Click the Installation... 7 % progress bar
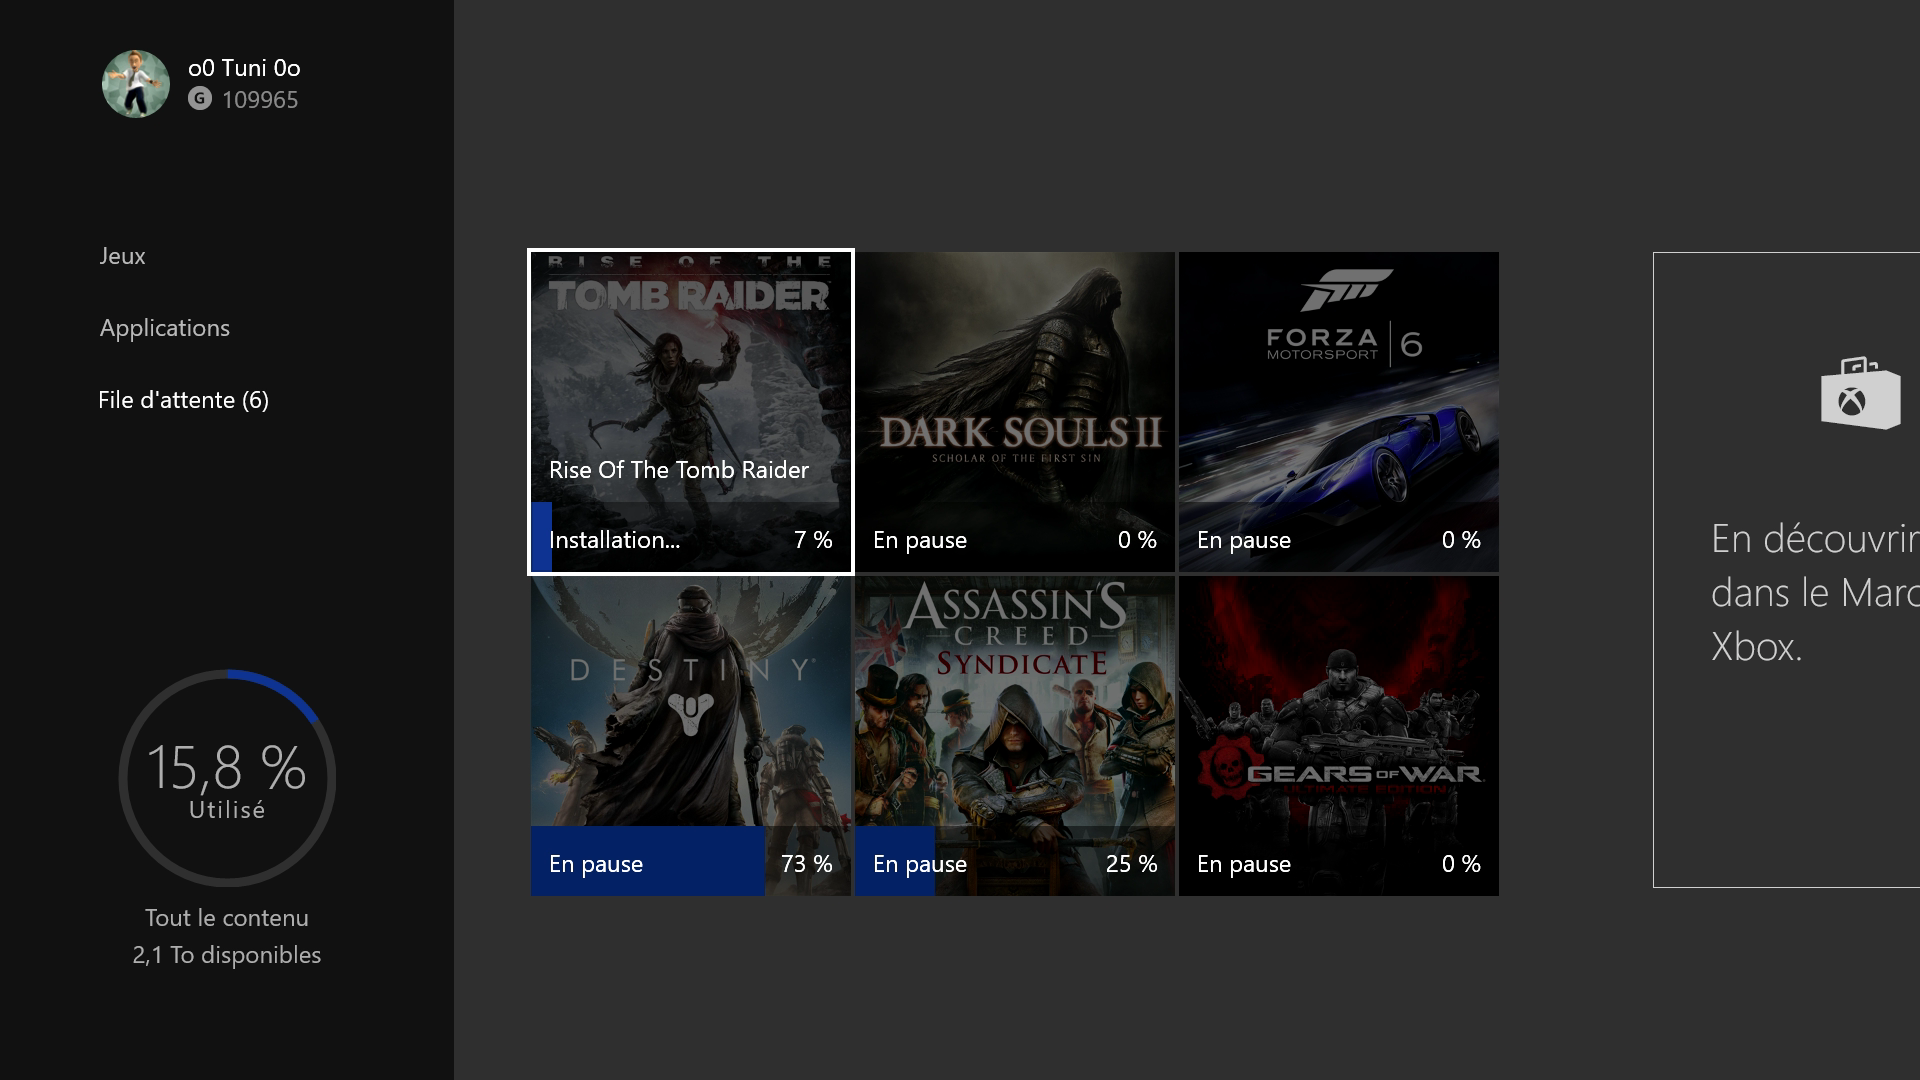 [691, 537]
